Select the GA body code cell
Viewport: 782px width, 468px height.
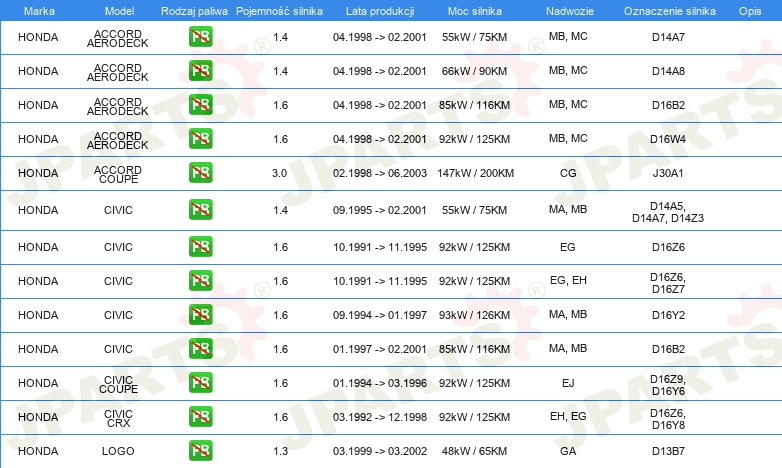tap(568, 451)
